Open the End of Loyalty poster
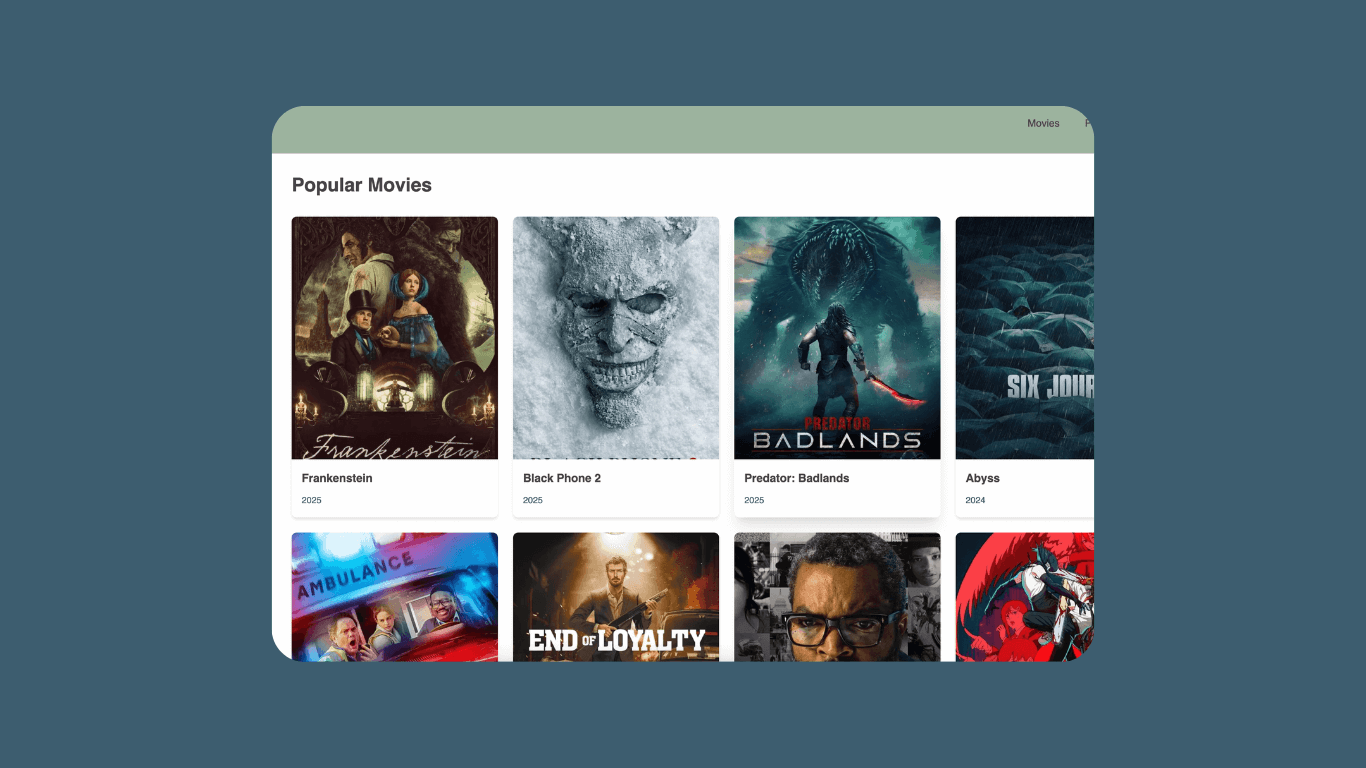Screen dimensions: 1366x768 (x=615, y=596)
